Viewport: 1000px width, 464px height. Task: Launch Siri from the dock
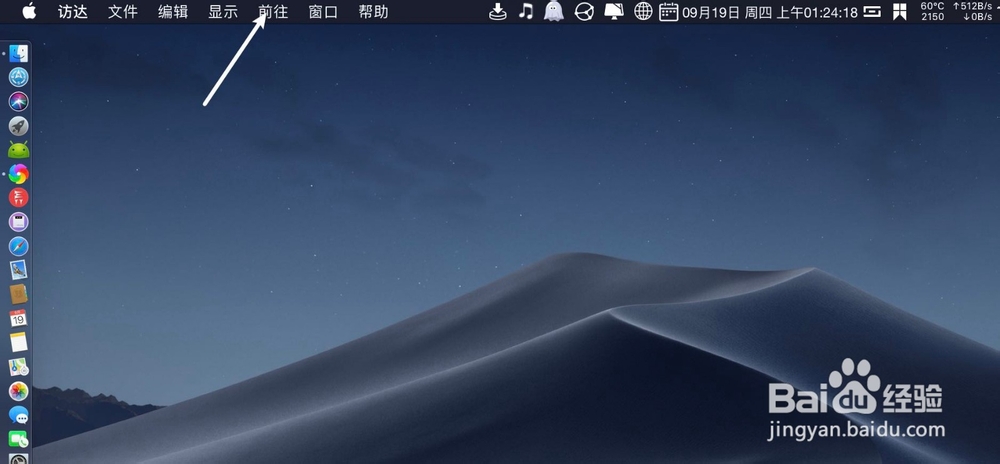[18, 101]
